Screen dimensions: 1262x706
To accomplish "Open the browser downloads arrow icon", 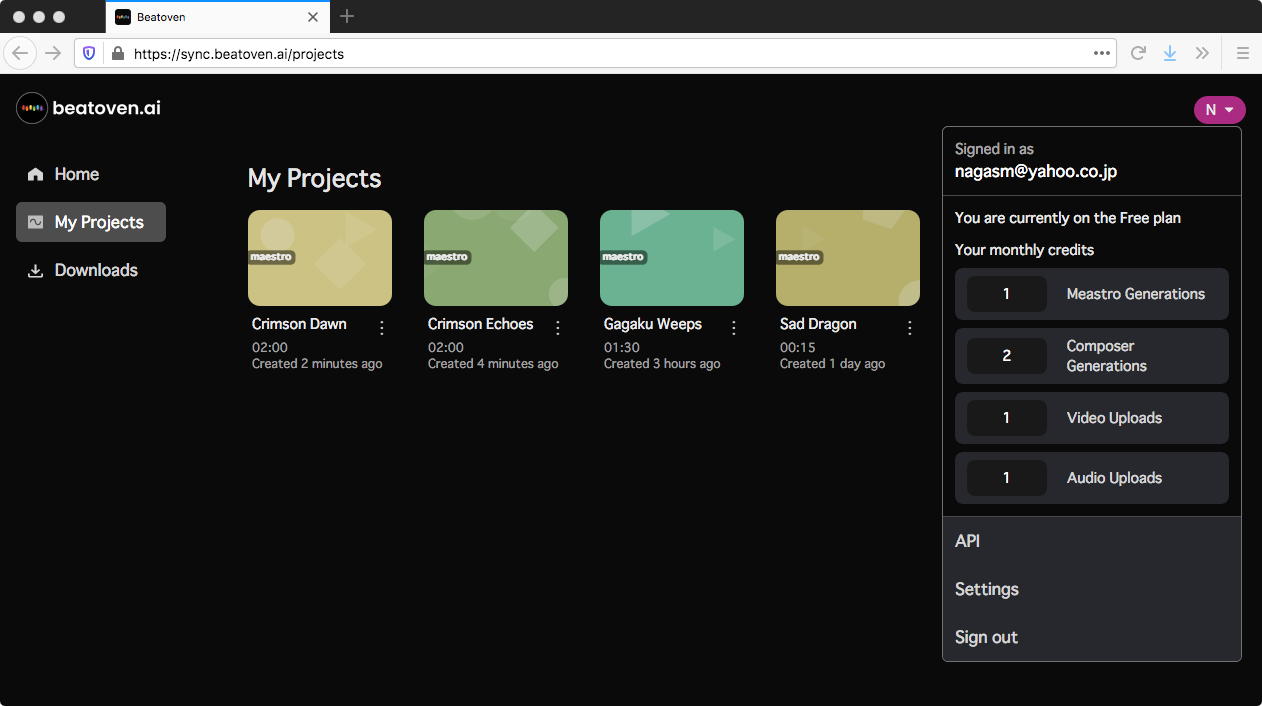I will pyautogui.click(x=1169, y=53).
